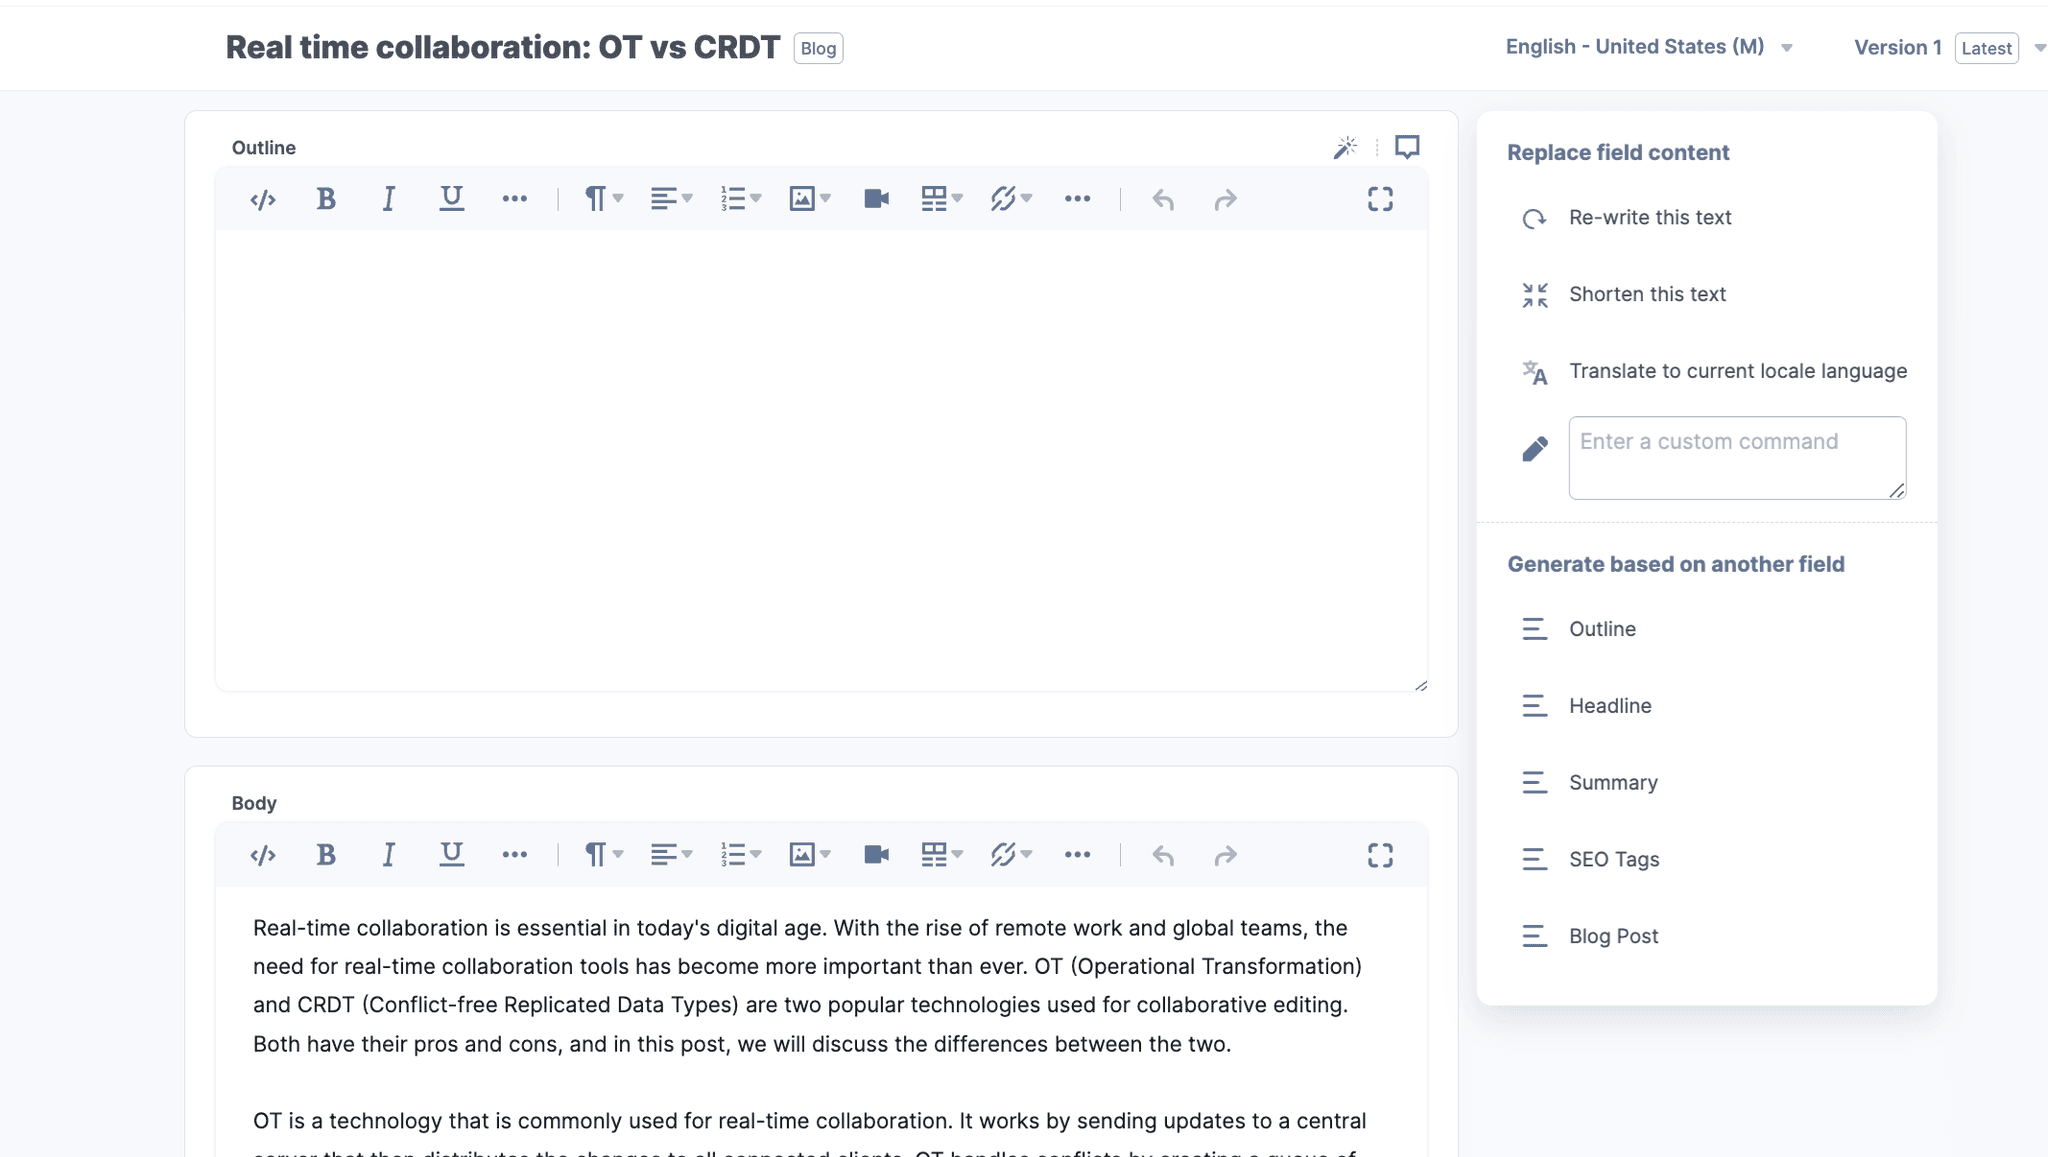This screenshot has height=1157, width=2048.
Task: Open paragraph format dropdown in Outline toolbar
Action: [x=603, y=199]
